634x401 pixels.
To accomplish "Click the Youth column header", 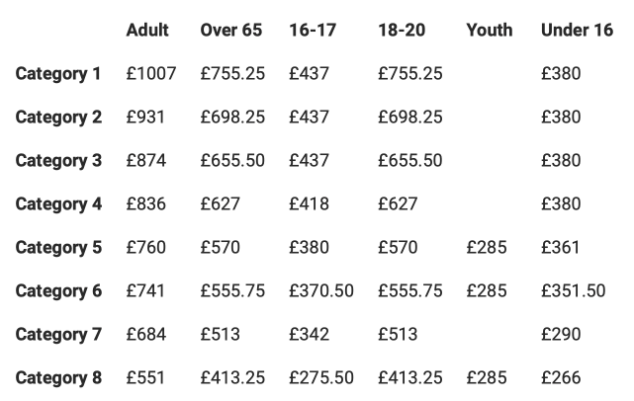I will click(x=489, y=30).
